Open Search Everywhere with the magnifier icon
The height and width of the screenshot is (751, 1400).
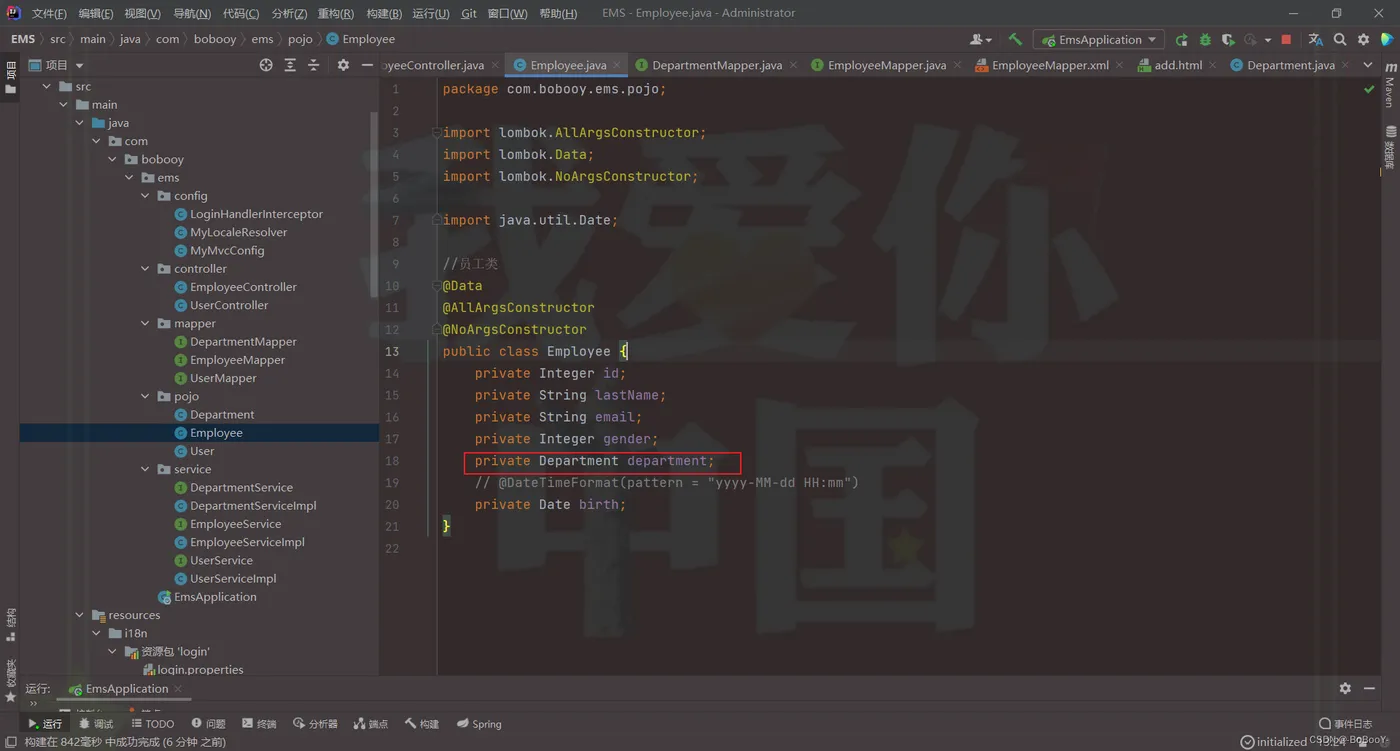click(1340, 40)
